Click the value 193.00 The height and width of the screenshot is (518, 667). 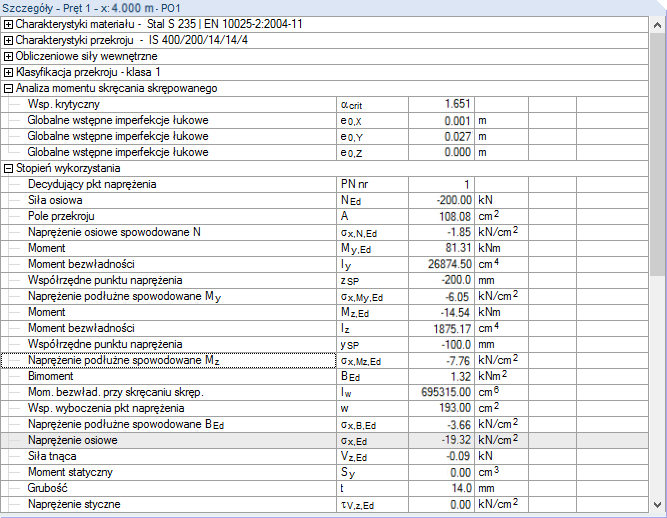(x=455, y=408)
